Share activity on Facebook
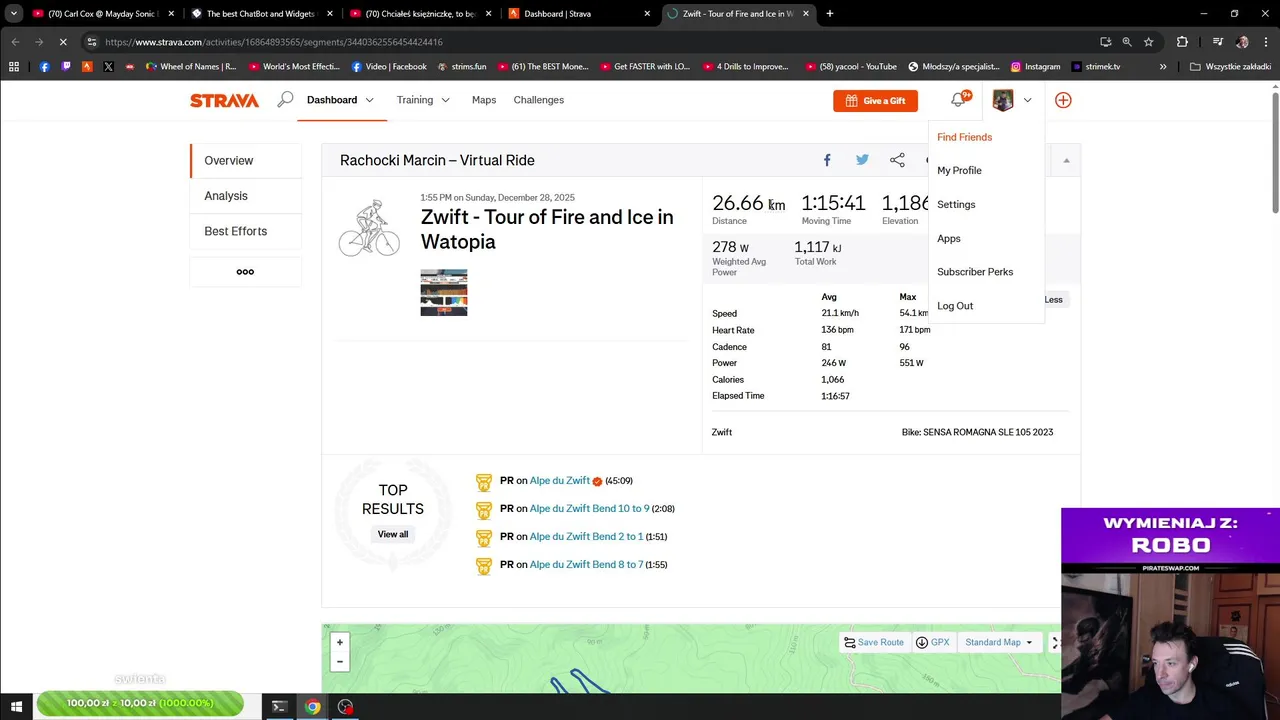Image resolution: width=1280 pixels, height=720 pixels. pyautogui.click(x=827, y=160)
